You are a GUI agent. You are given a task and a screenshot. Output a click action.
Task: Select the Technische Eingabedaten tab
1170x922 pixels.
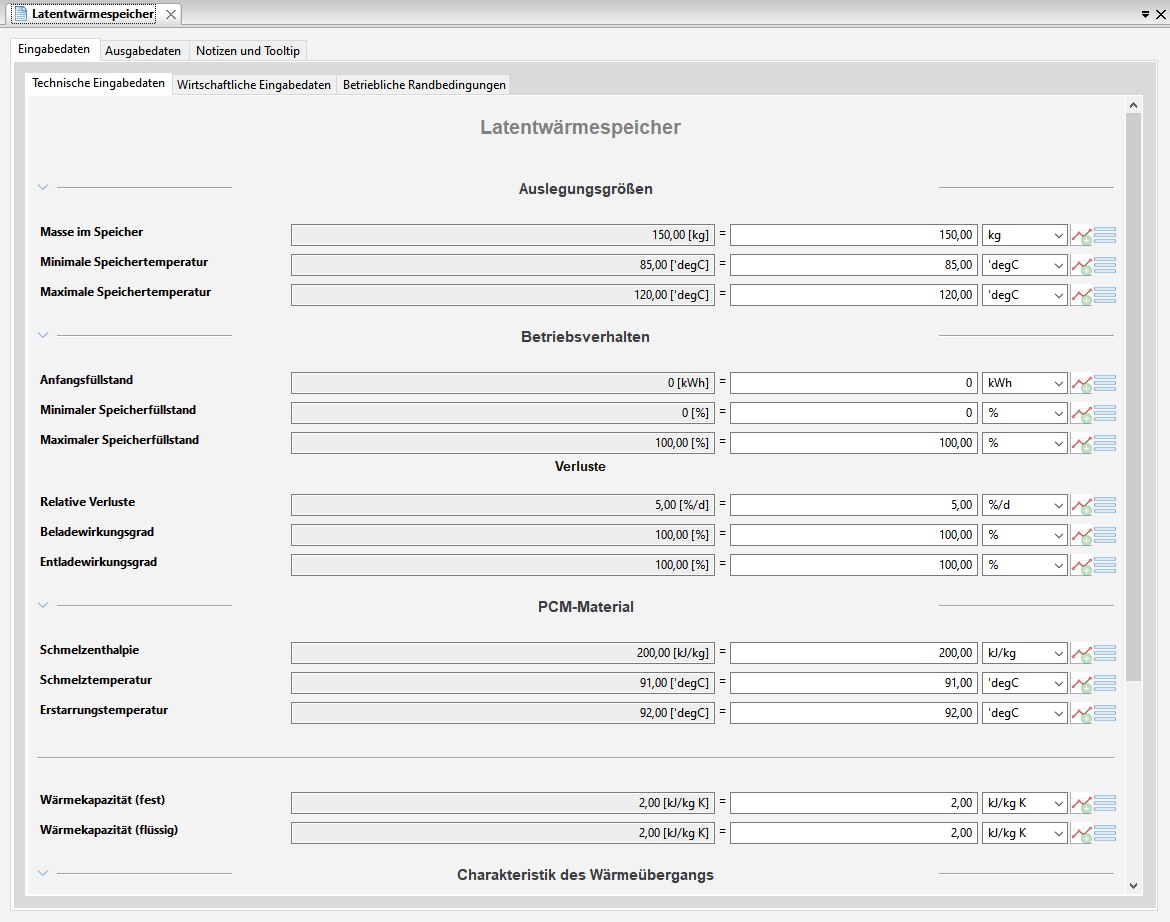point(98,84)
